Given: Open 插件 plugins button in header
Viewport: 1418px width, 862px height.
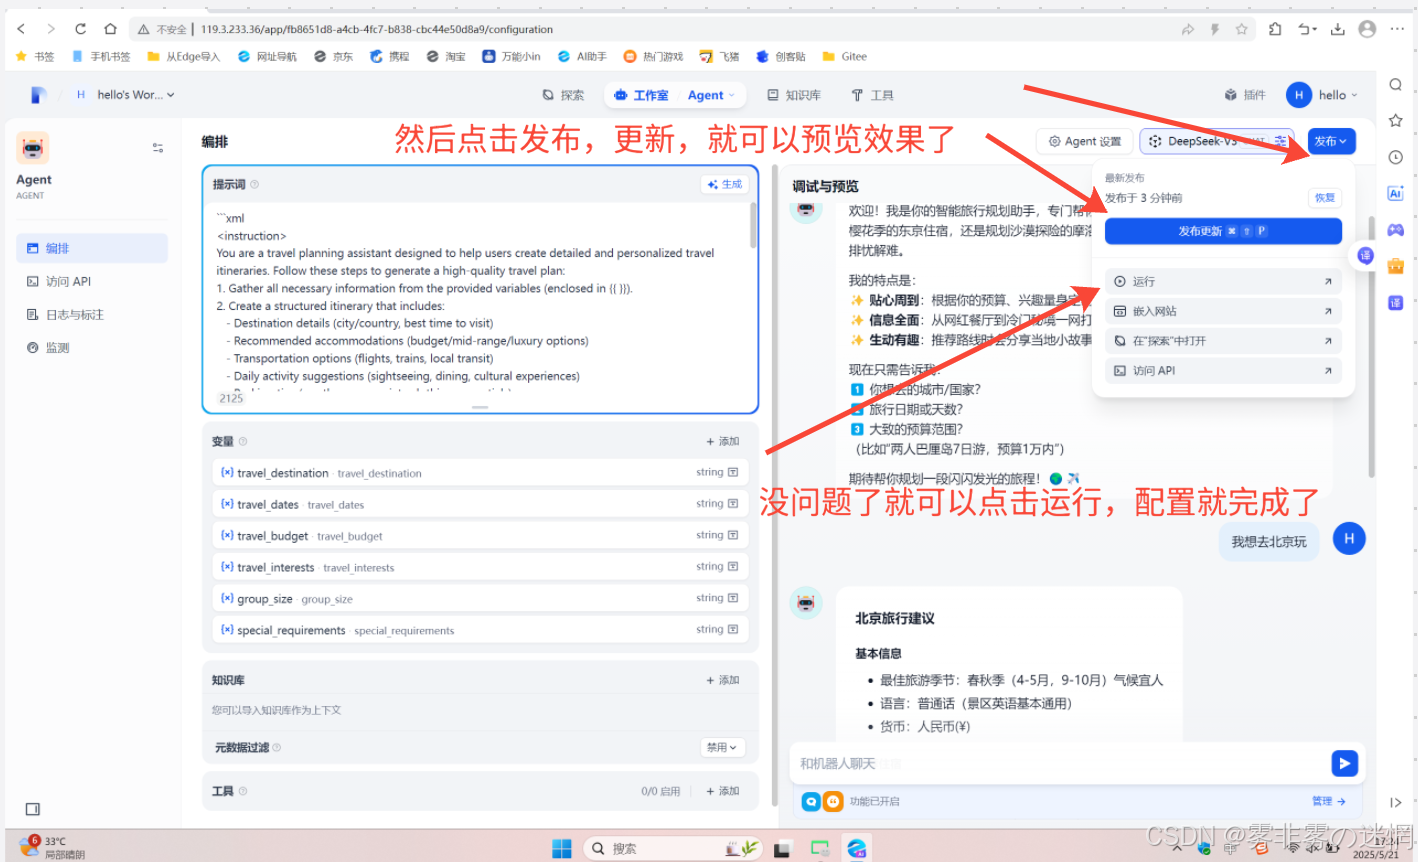Looking at the screenshot, I should pos(1245,95).
